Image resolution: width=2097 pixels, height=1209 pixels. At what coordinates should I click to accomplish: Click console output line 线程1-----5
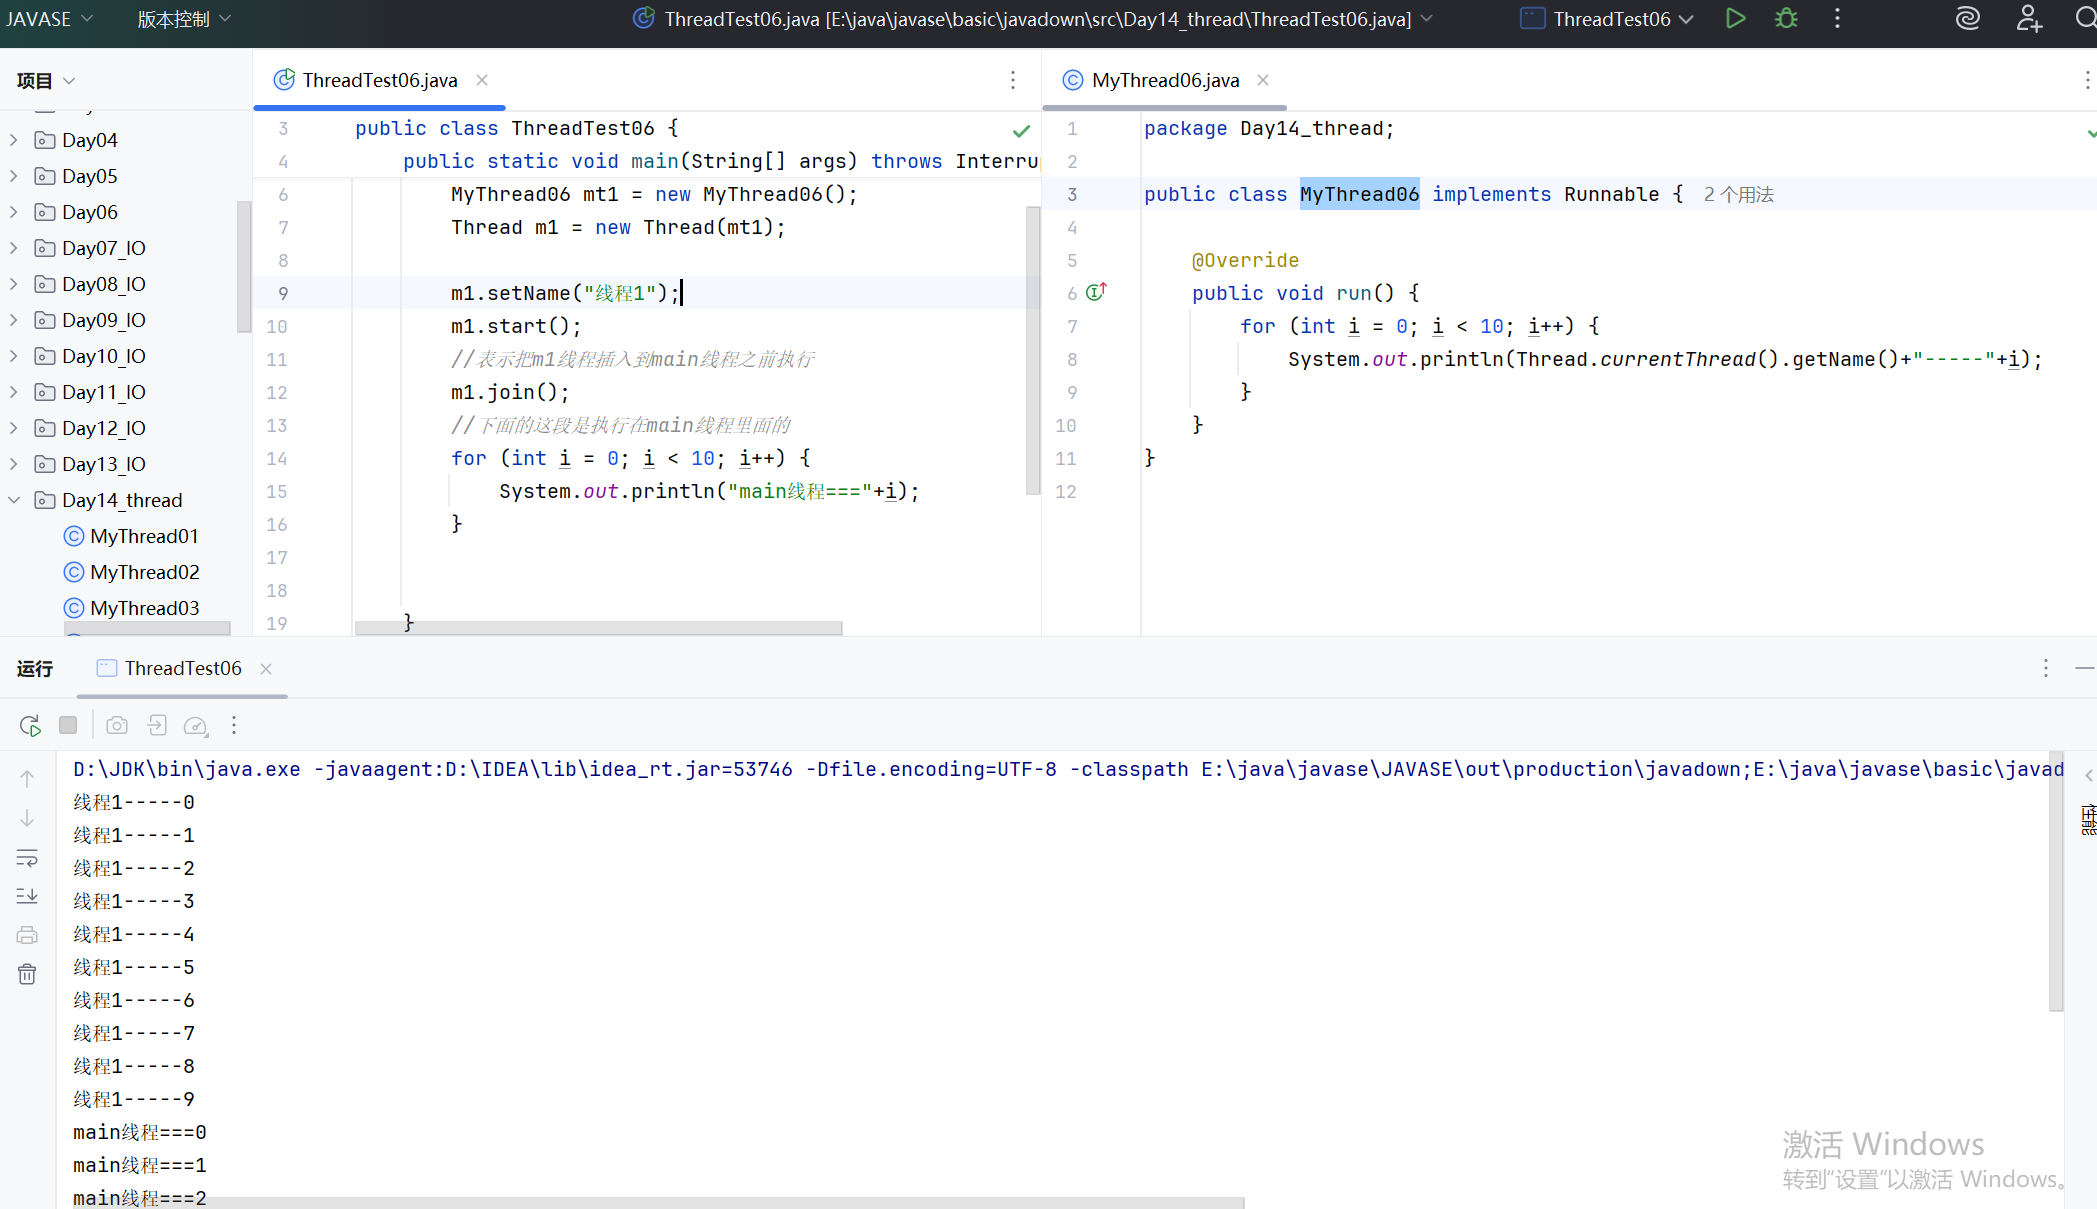134,967
